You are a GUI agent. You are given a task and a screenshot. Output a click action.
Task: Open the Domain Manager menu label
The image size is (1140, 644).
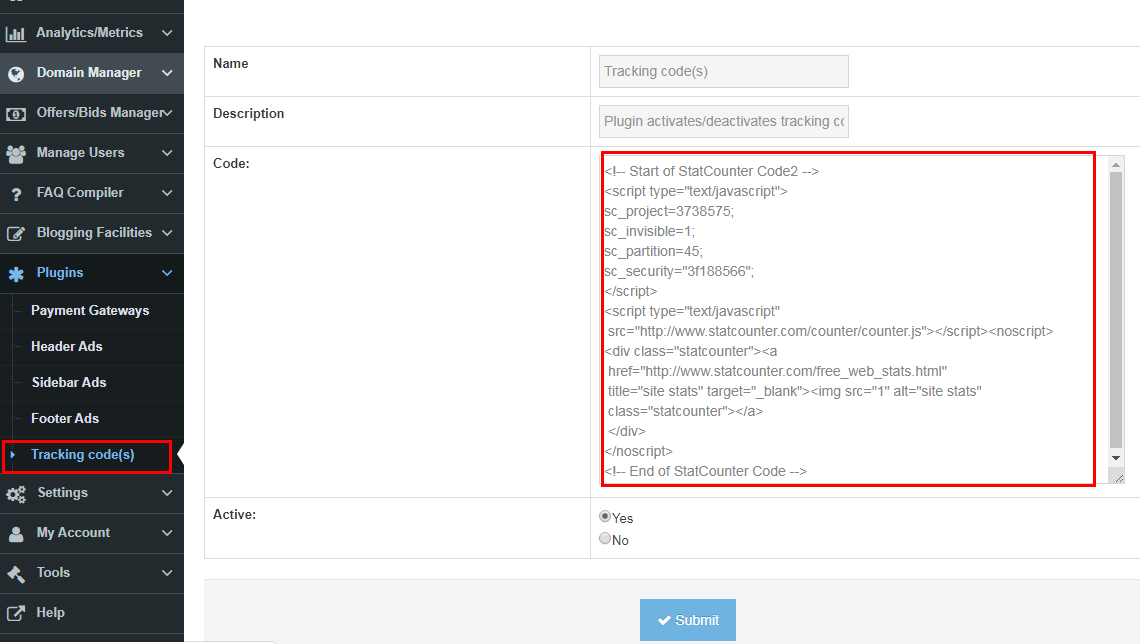tap(89, 73)
